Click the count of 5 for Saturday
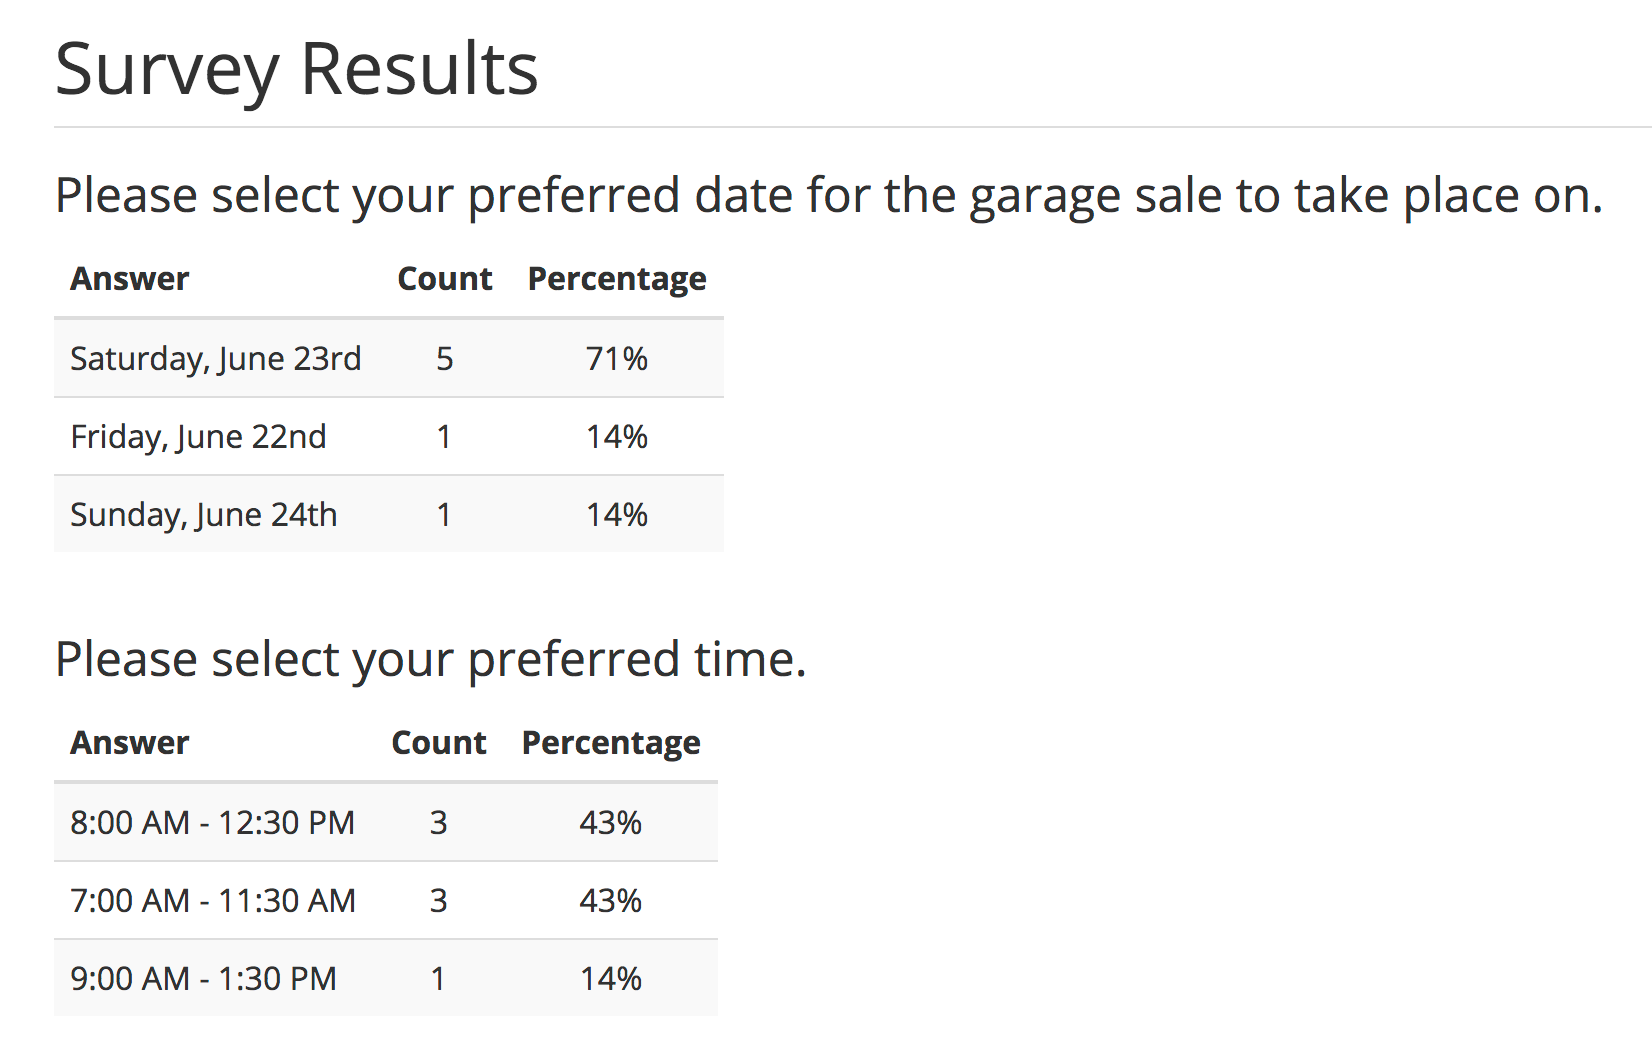 [x=444, y=359]
